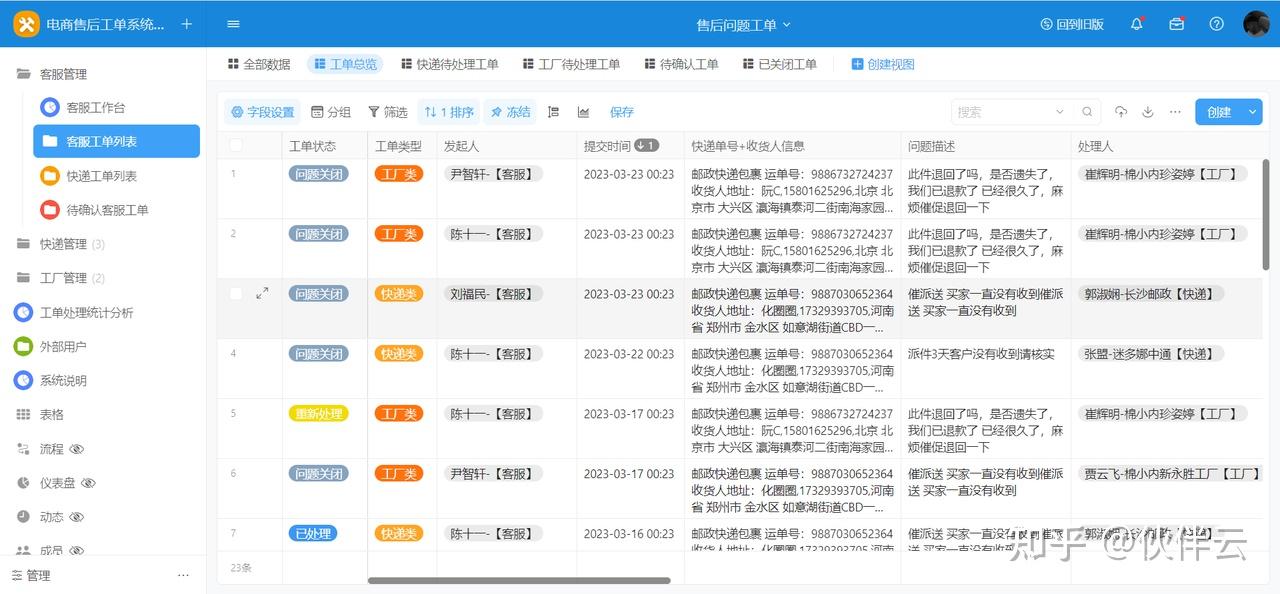
Task: Click 回到旧版 button
Action: click(1072, 24)
